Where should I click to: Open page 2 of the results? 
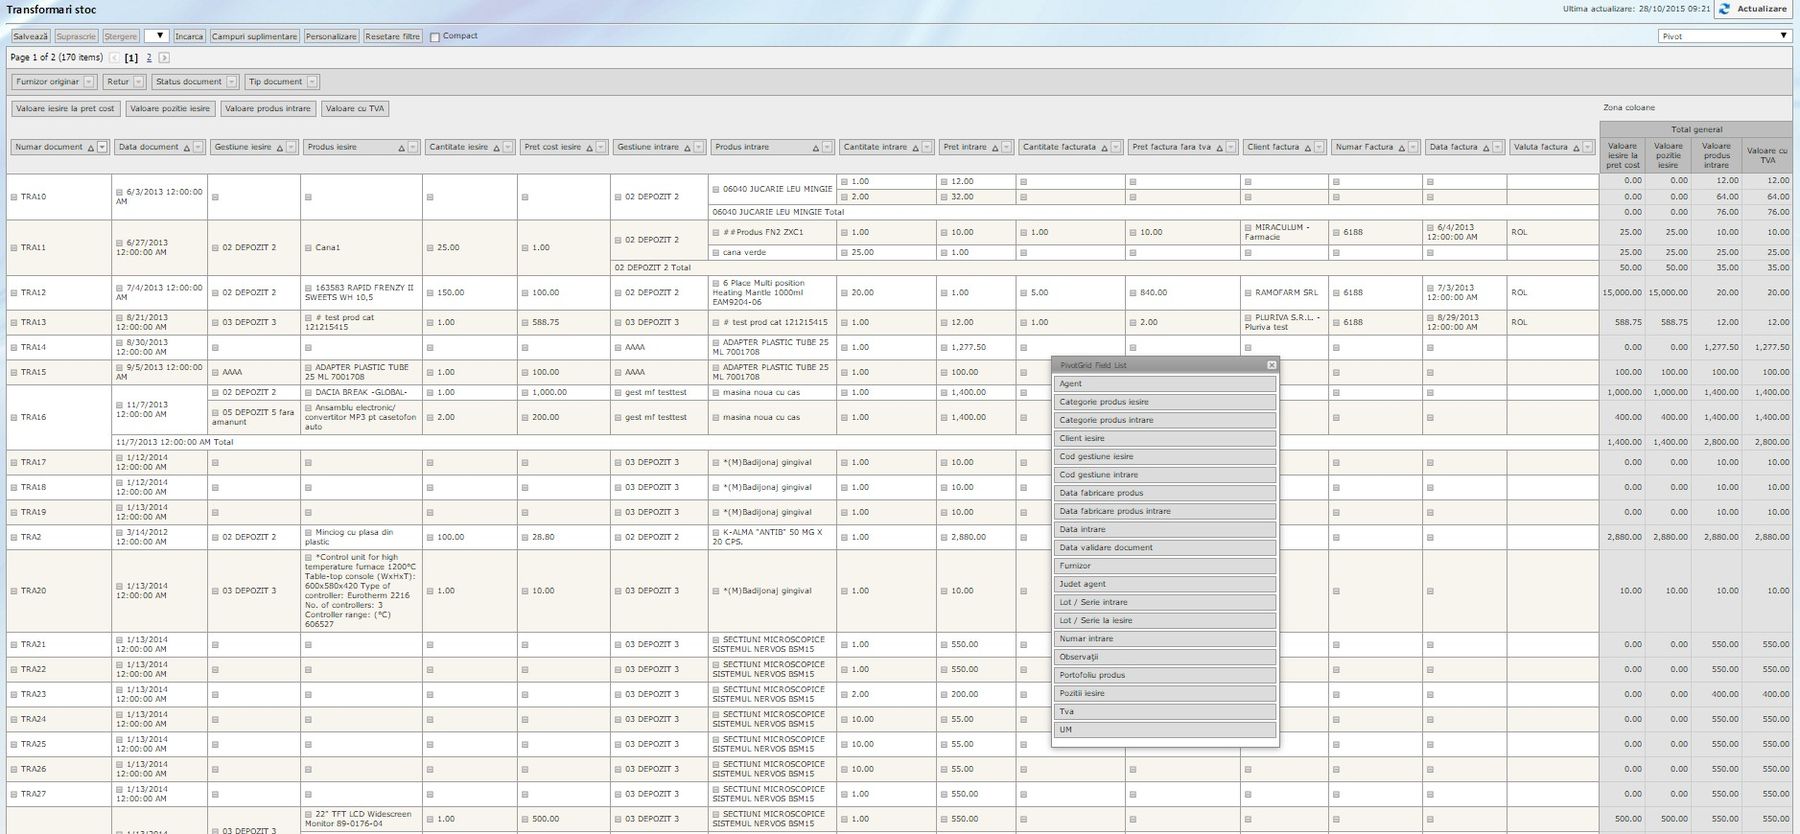[149, 58]
